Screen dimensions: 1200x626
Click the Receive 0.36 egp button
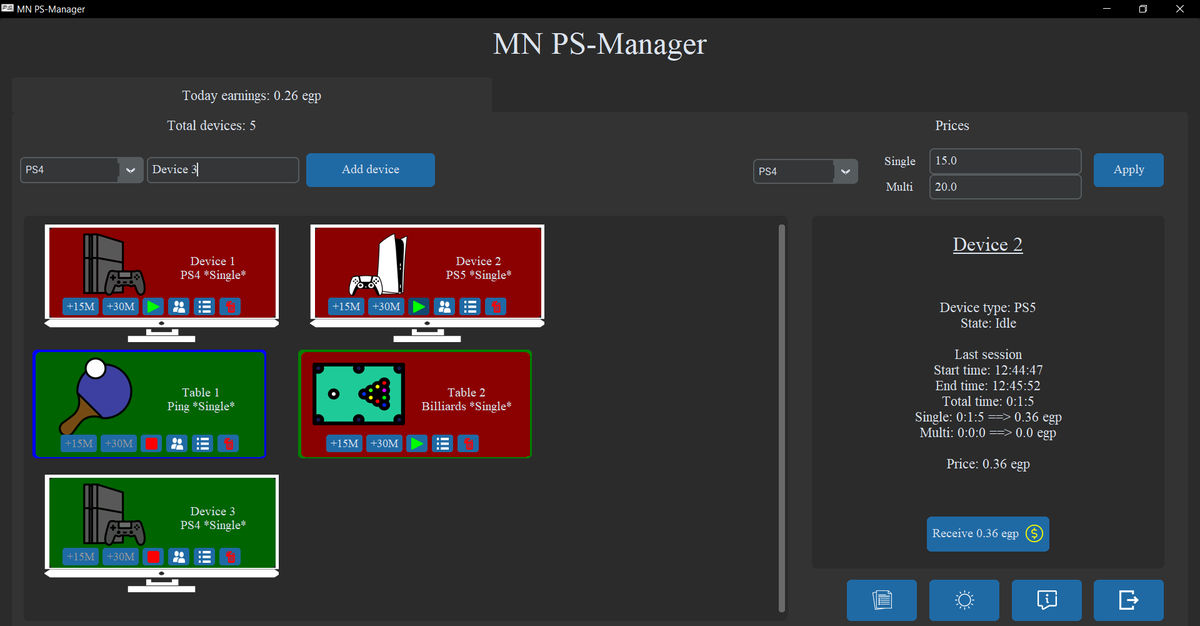point(988,534)
